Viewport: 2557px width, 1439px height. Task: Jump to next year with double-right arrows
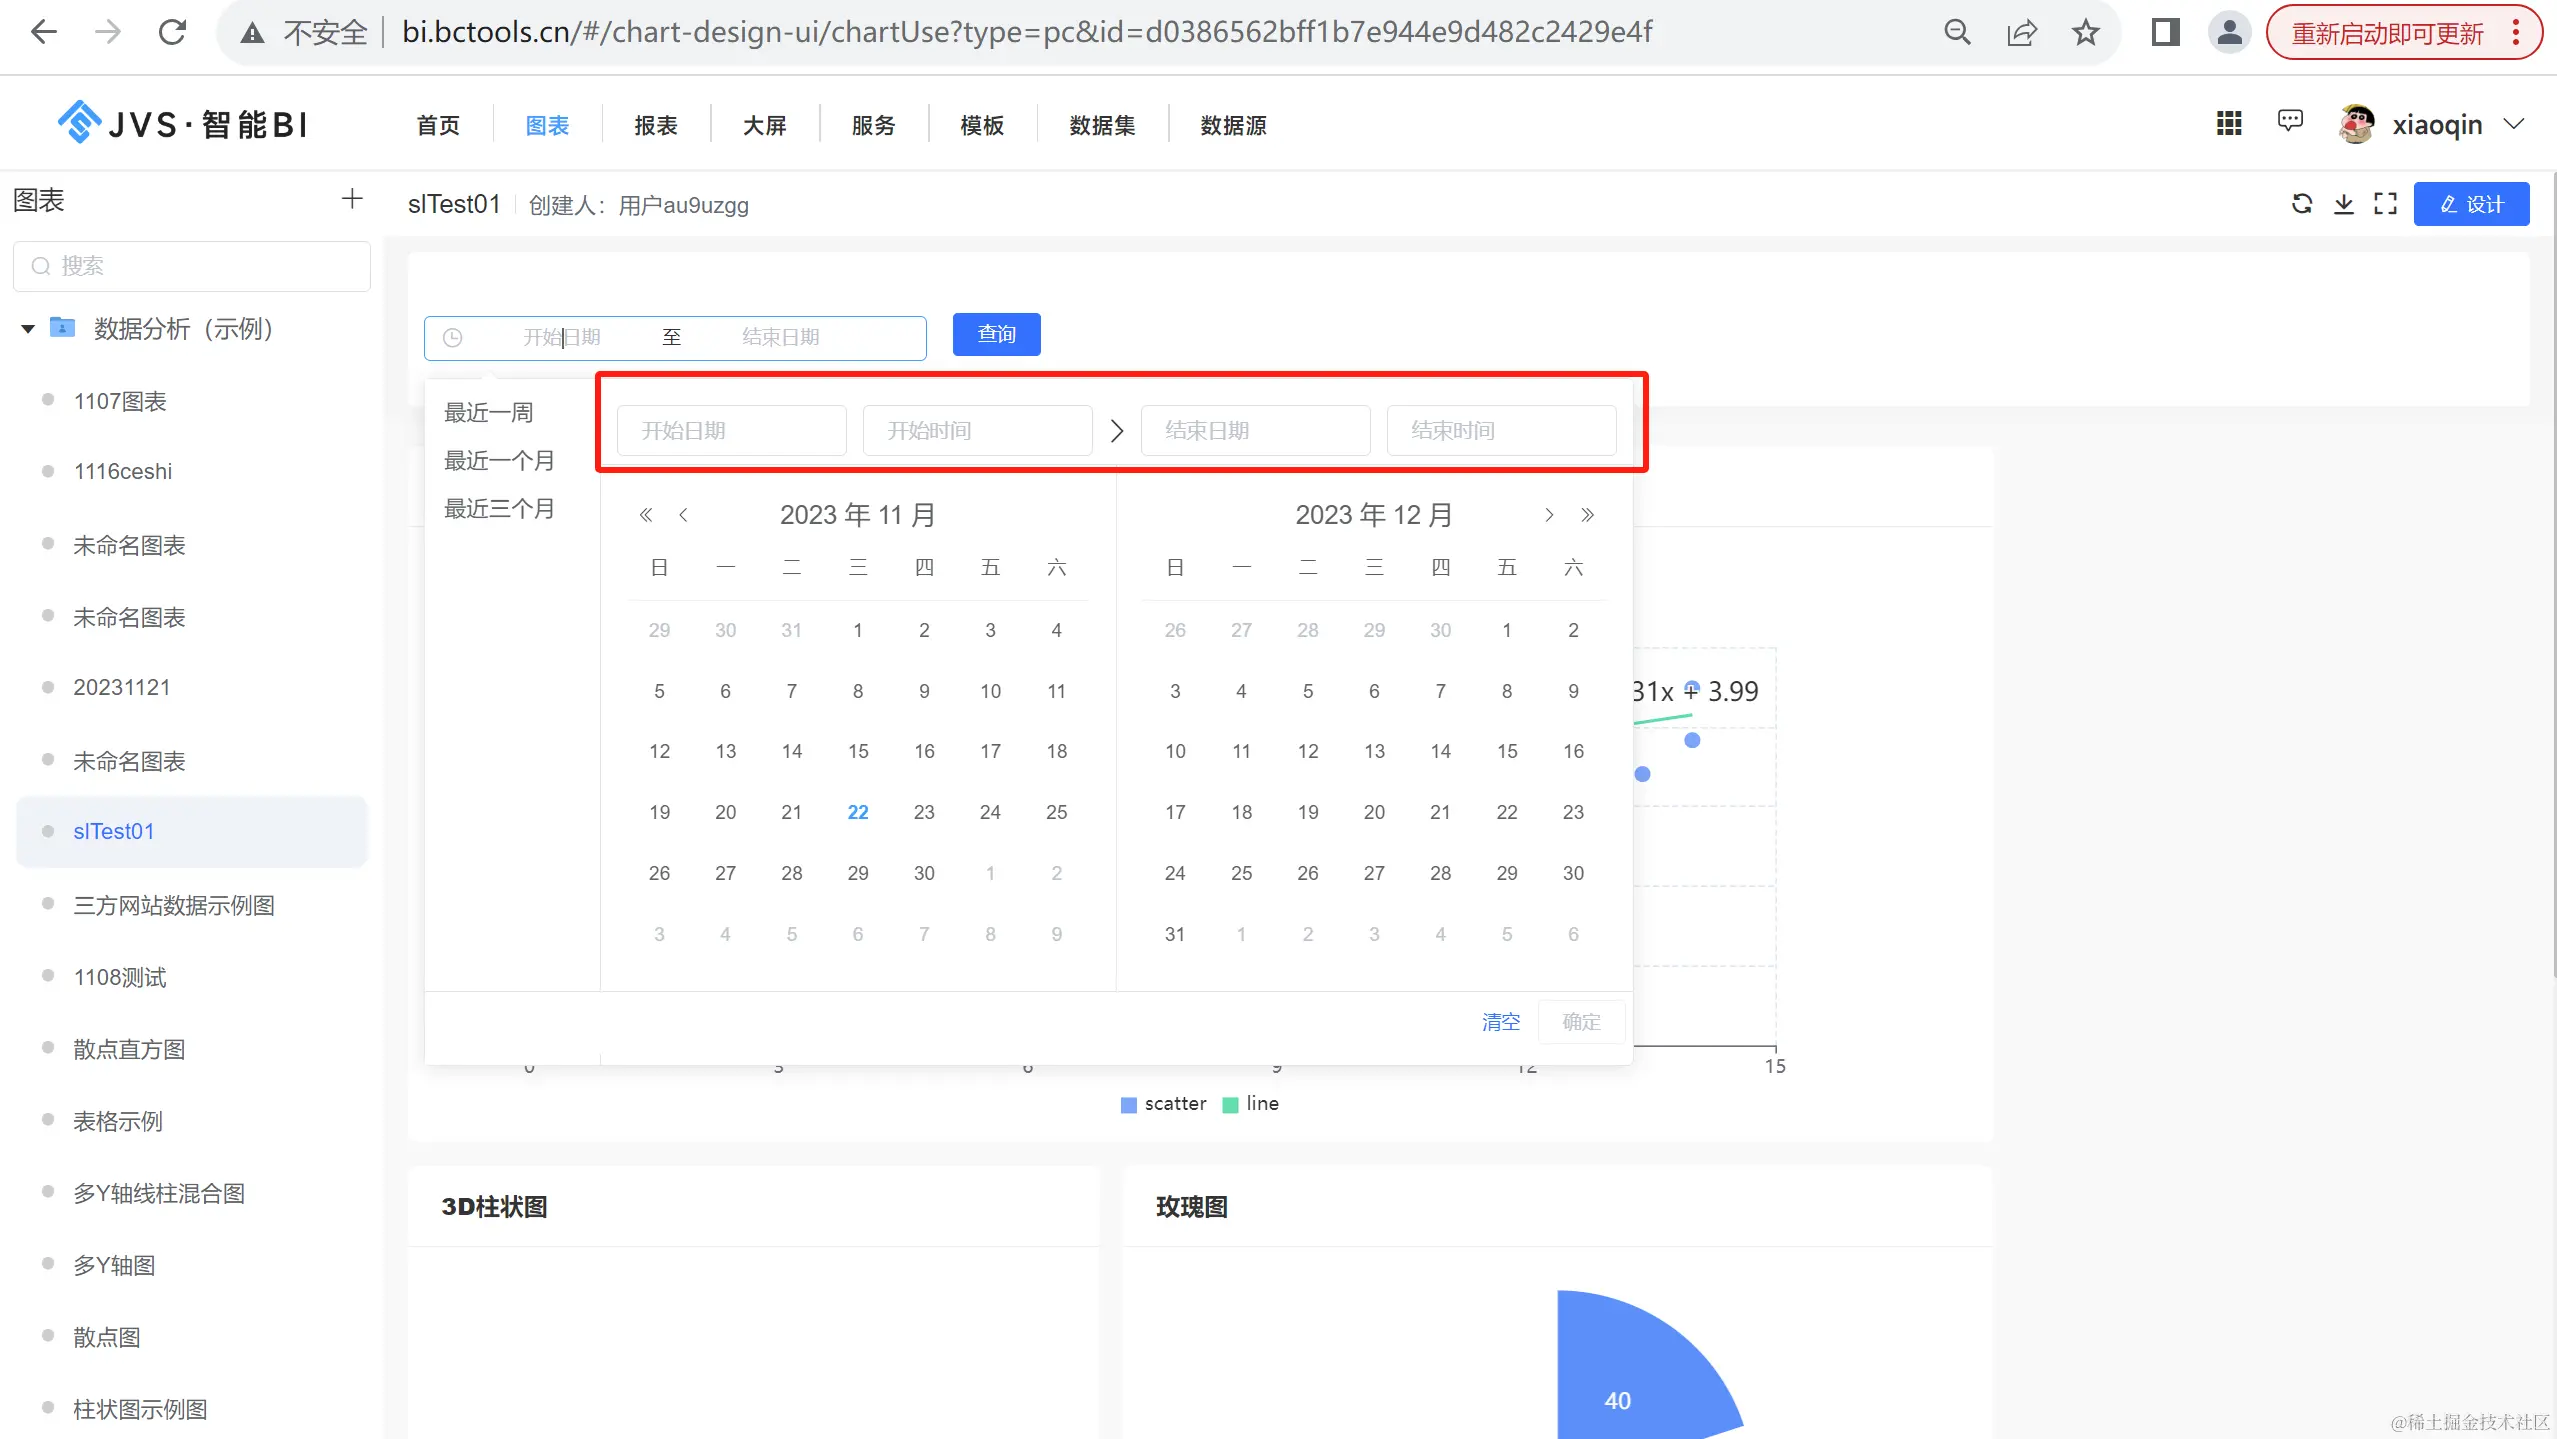(1587, 515)
